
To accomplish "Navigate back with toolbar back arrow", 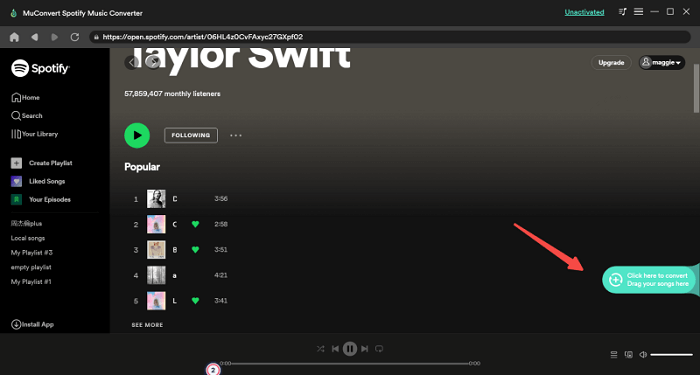I will tap(34, 37).
